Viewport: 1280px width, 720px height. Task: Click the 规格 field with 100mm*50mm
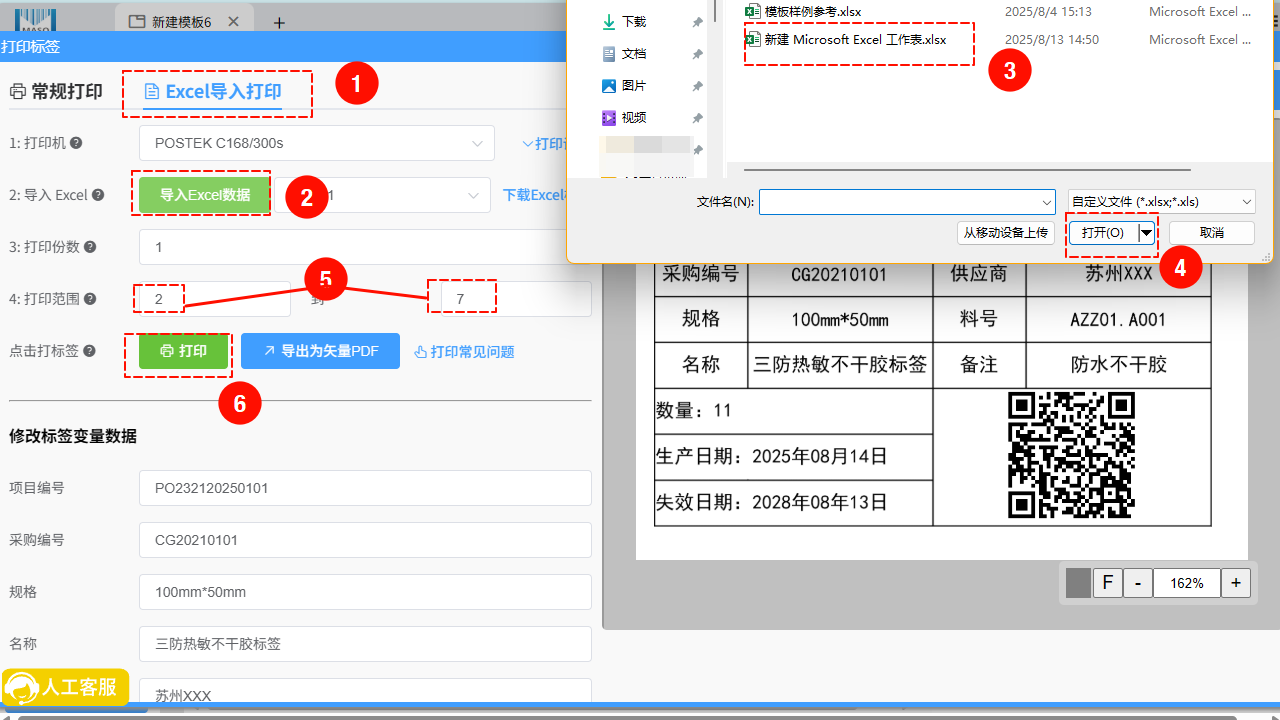point(365,592)
